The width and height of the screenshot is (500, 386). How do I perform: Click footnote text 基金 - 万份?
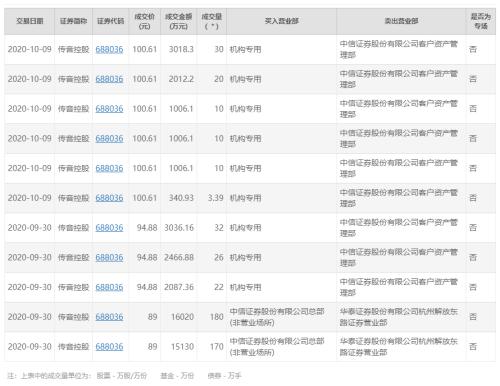pyautogui.click(x=177, y=376)
